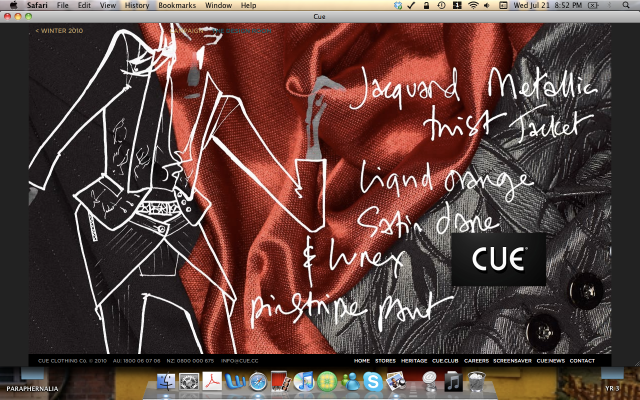Open Photo Booth from the Dock
The width and height of the screenshot is (640, 400).
pos(281,381)
